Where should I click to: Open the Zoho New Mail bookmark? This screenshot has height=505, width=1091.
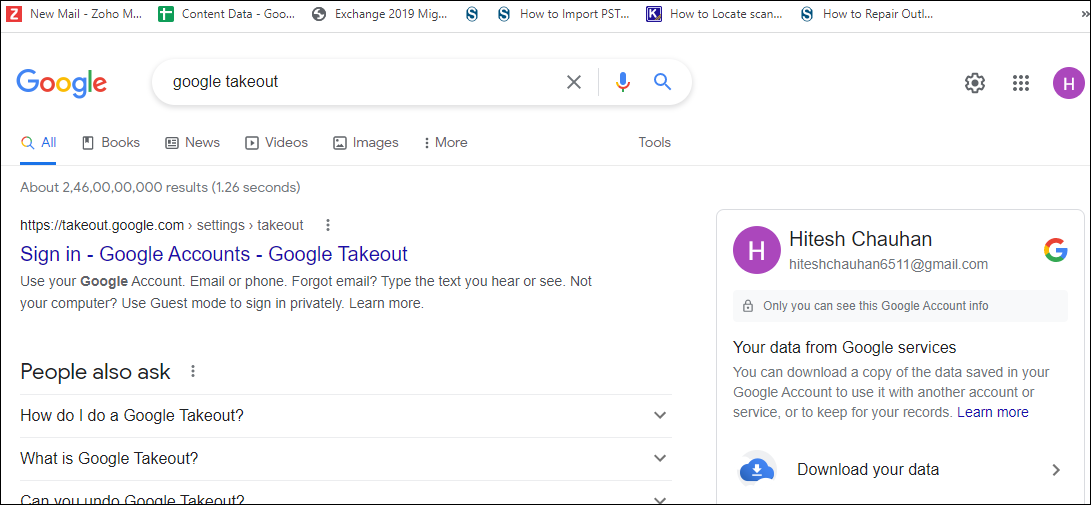click(74, 13)
